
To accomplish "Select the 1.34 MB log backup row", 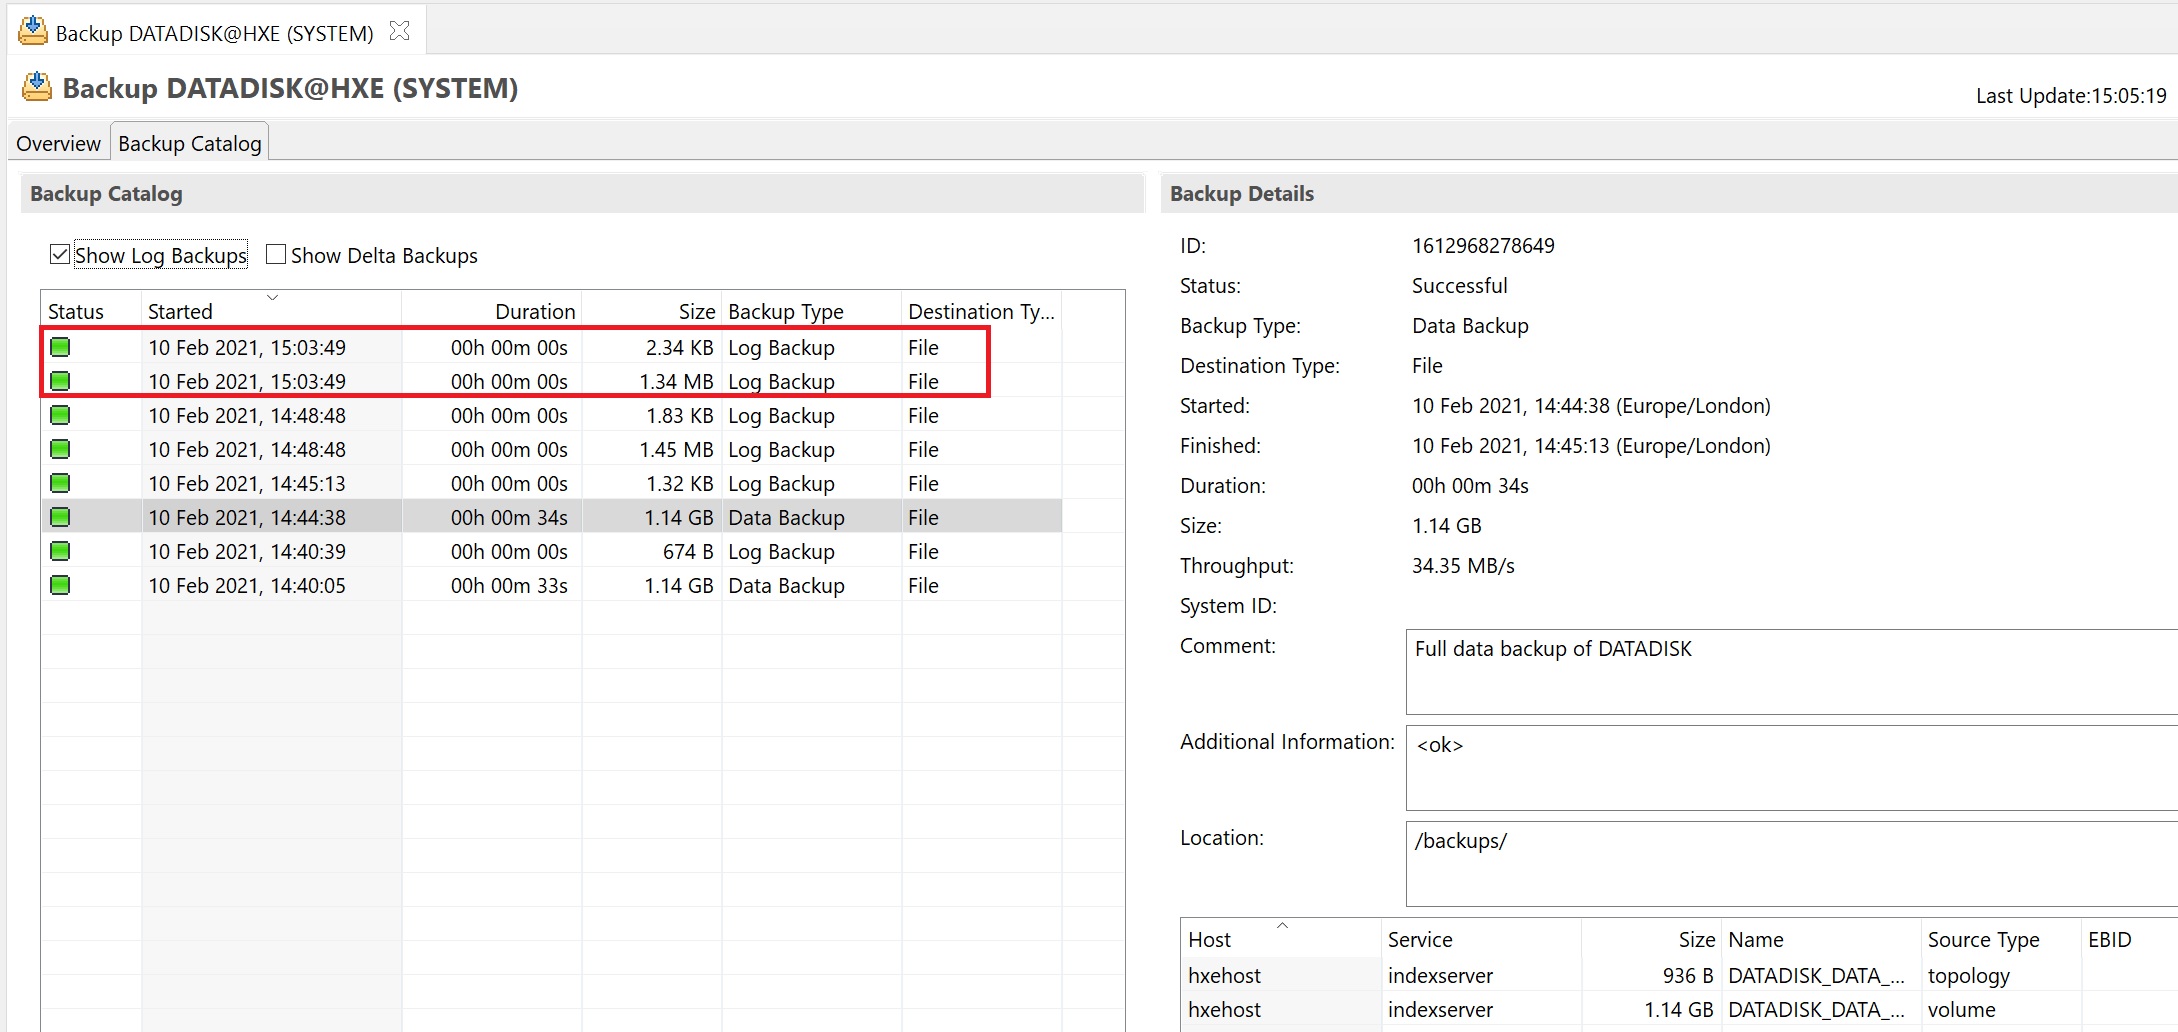I will pyautogui.click(x=552, y=381).
